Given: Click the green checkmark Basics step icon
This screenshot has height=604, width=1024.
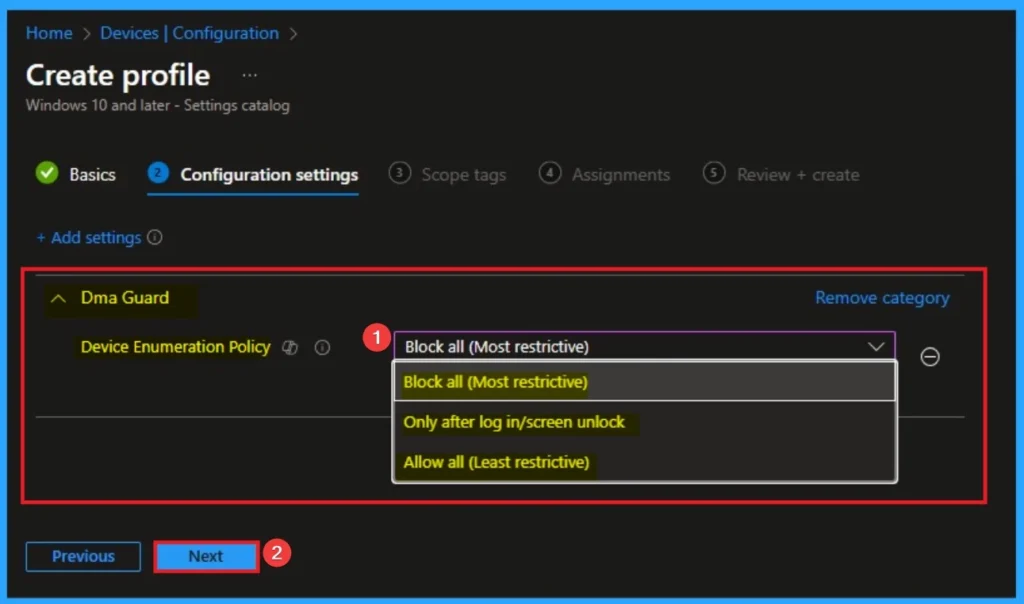Looking at the screenshot, I should 47,174.
